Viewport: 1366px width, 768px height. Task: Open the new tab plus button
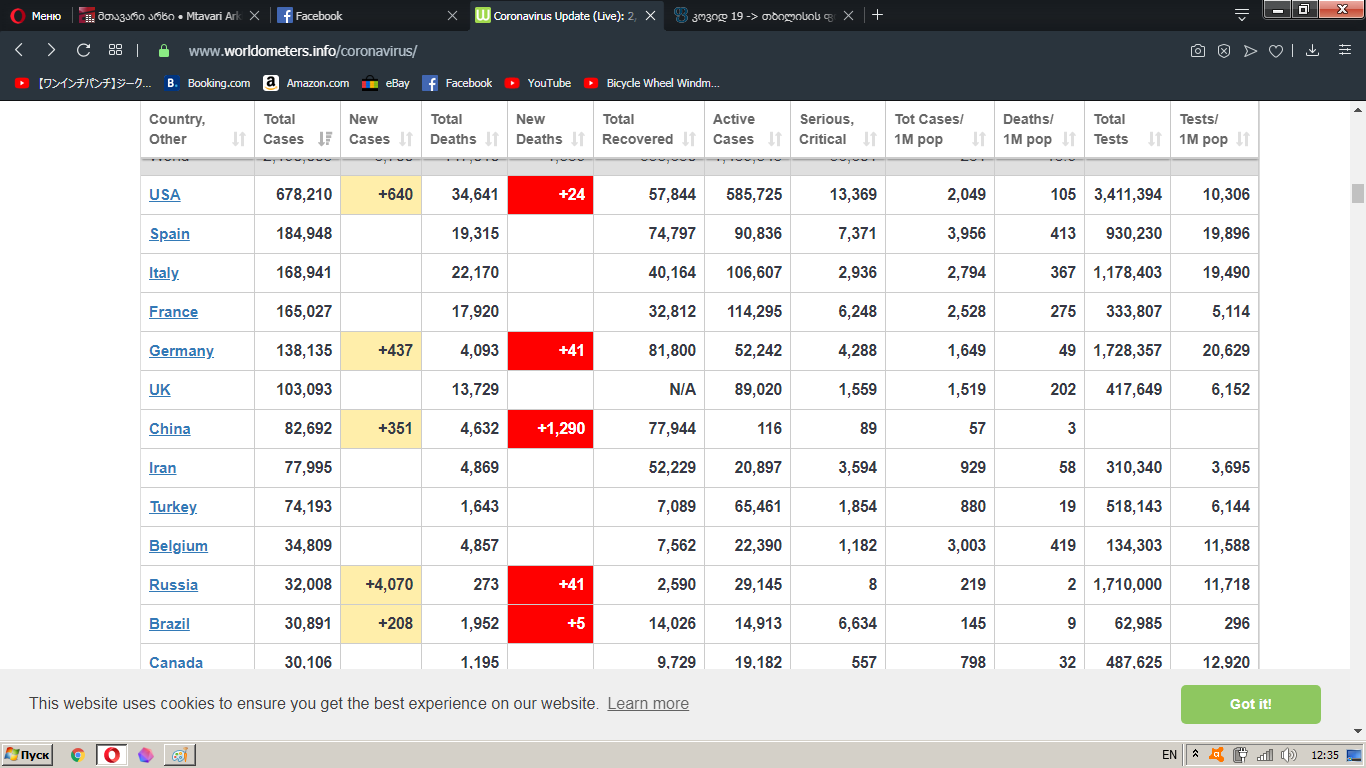coord(877,15)
